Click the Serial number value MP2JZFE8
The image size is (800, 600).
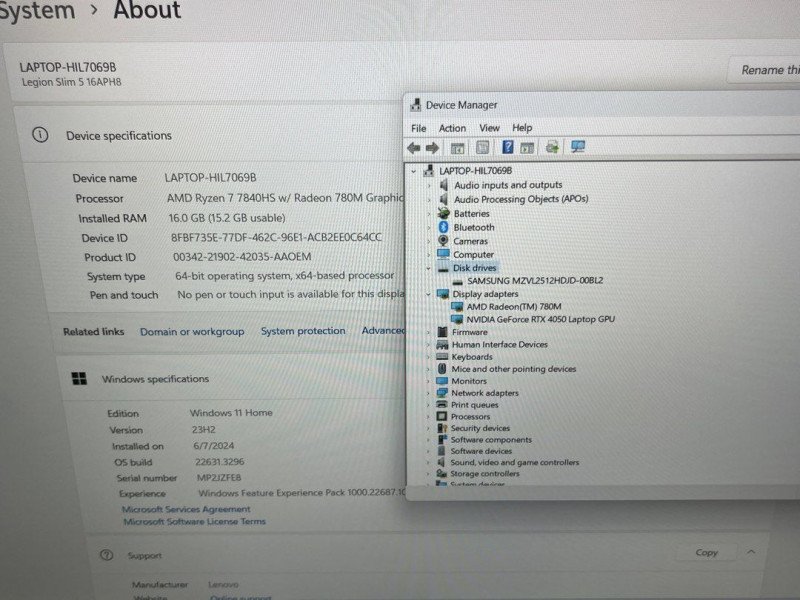(219, 478)
